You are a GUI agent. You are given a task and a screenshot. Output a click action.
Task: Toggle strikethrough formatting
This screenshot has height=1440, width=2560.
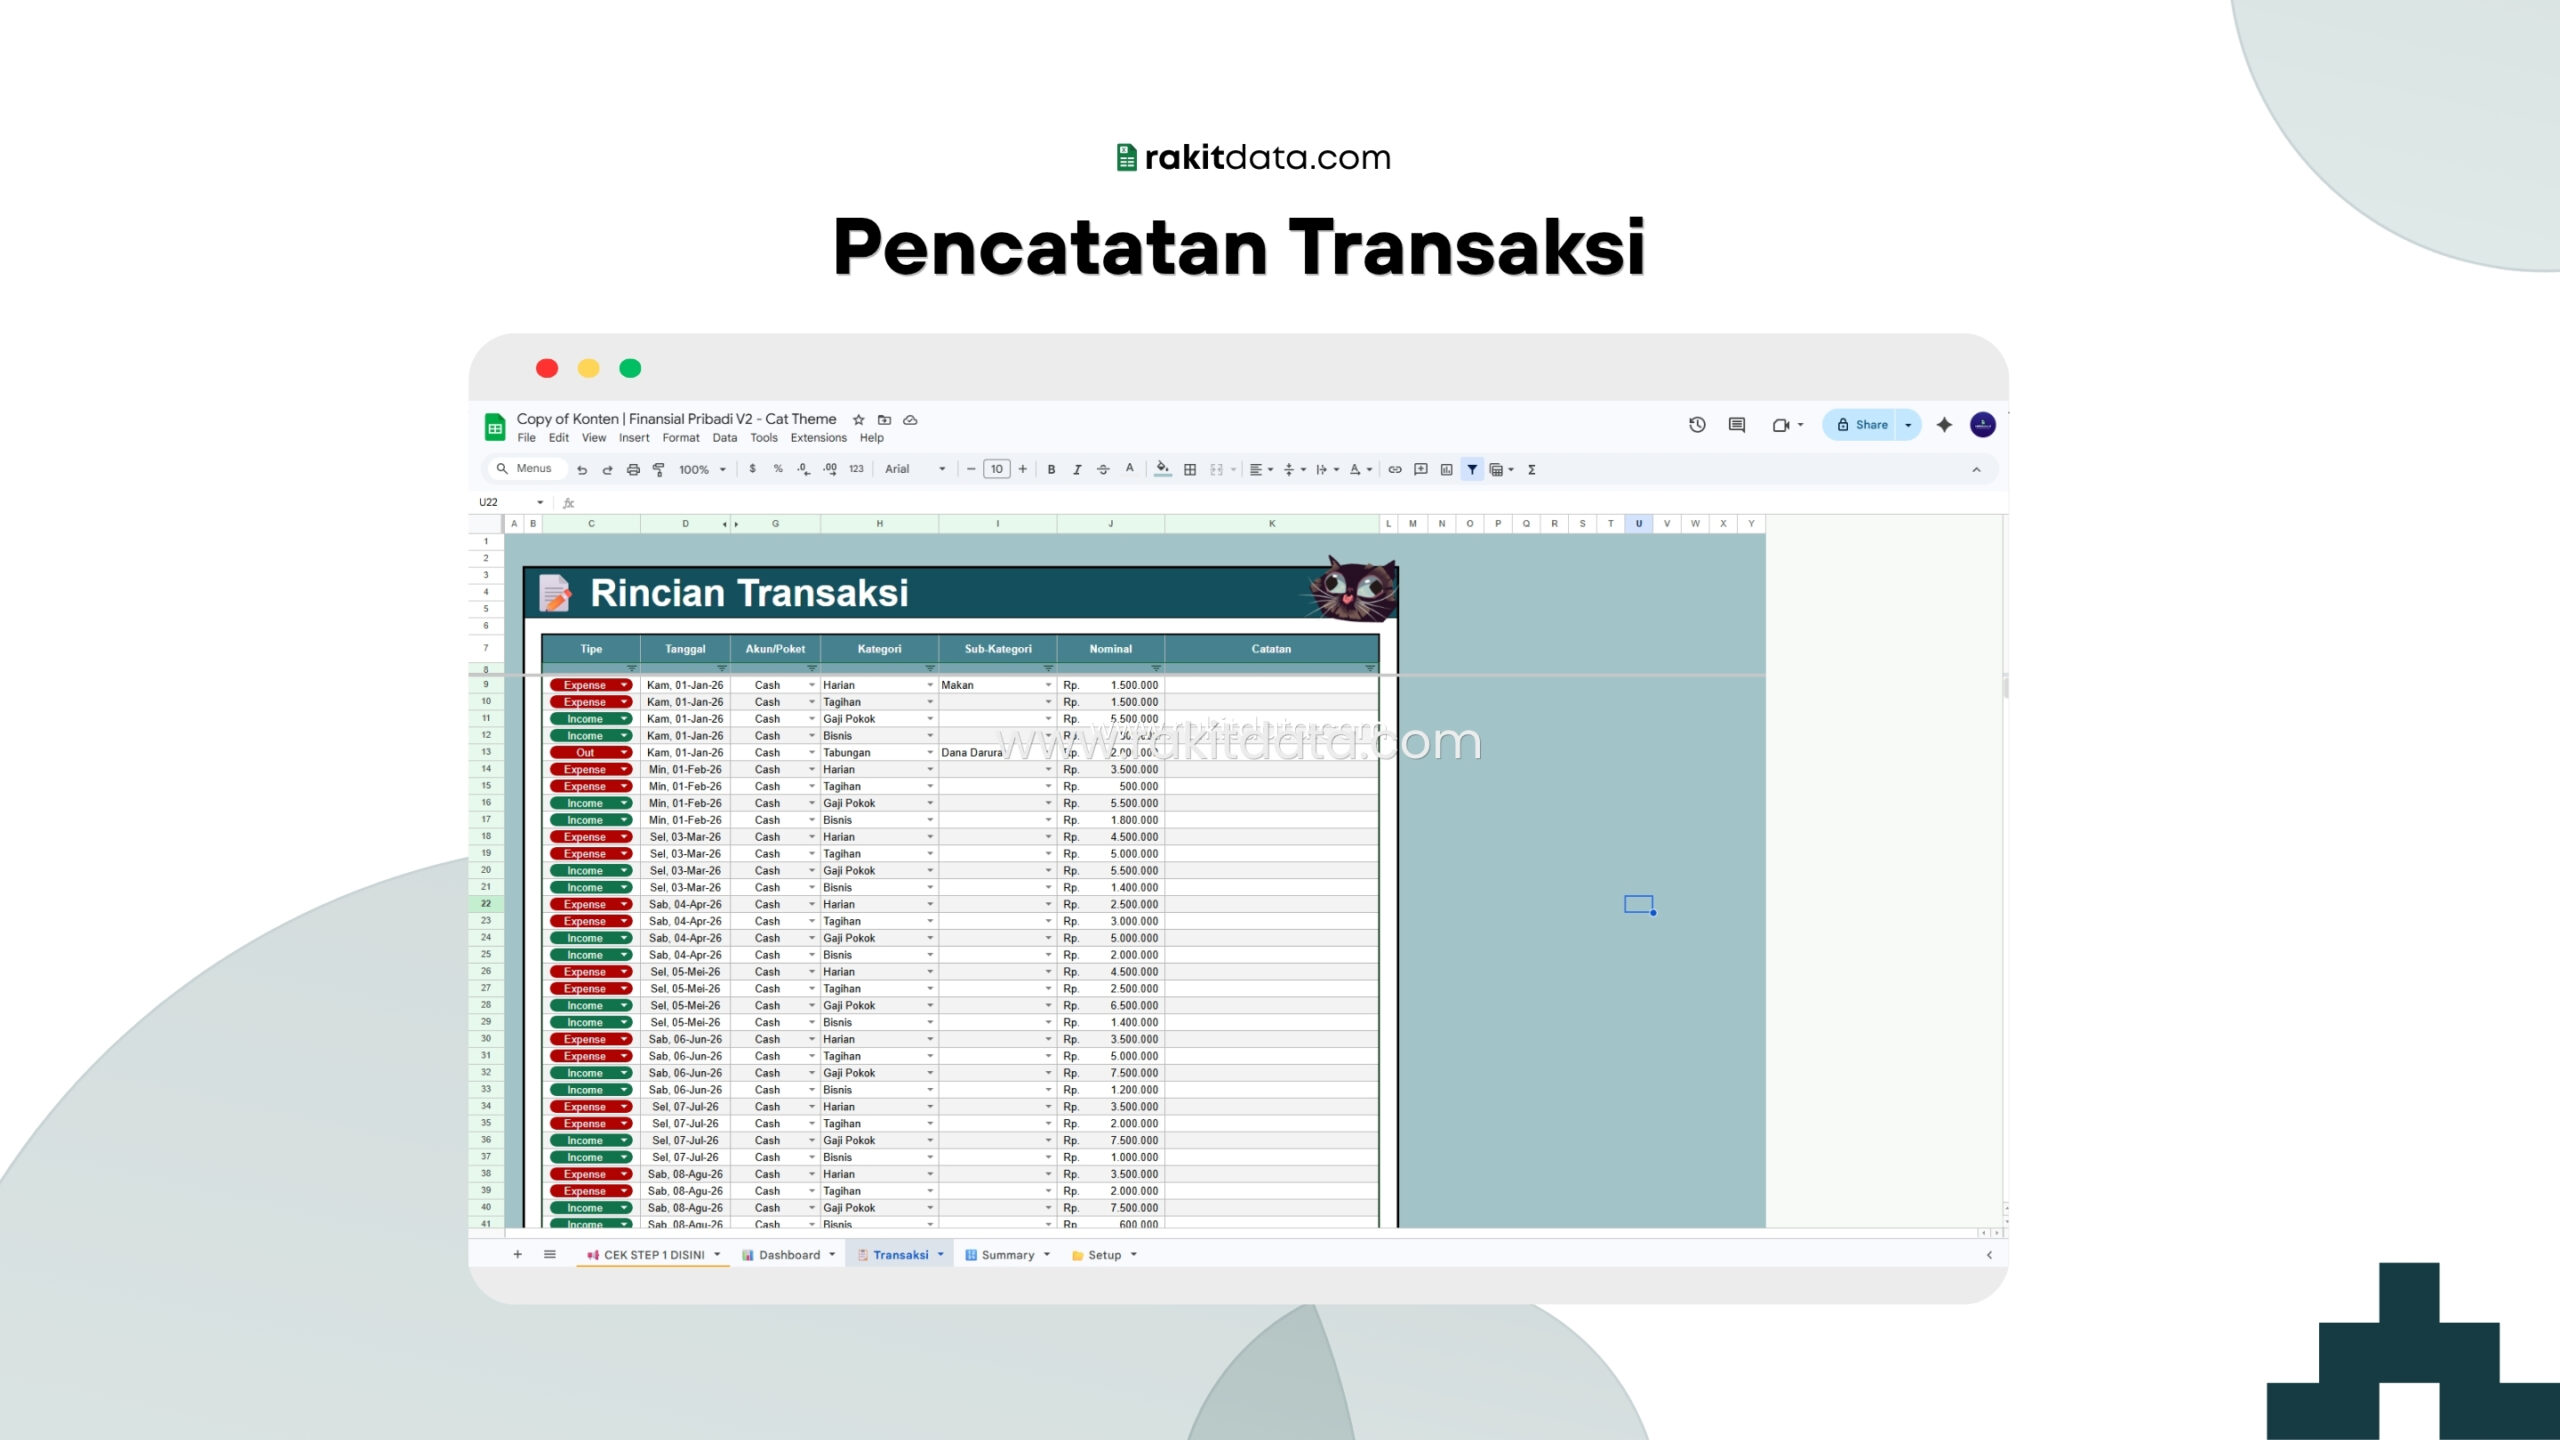[1103, 469]
